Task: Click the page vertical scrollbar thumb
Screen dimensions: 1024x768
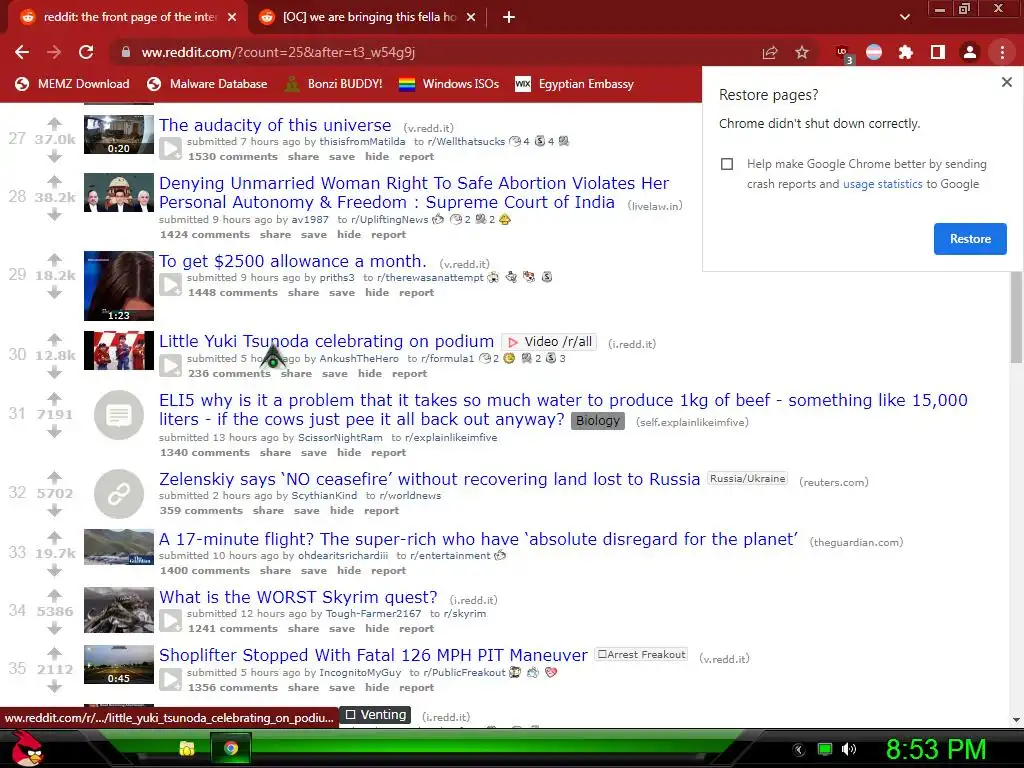Action: (x=1016, y=317)
